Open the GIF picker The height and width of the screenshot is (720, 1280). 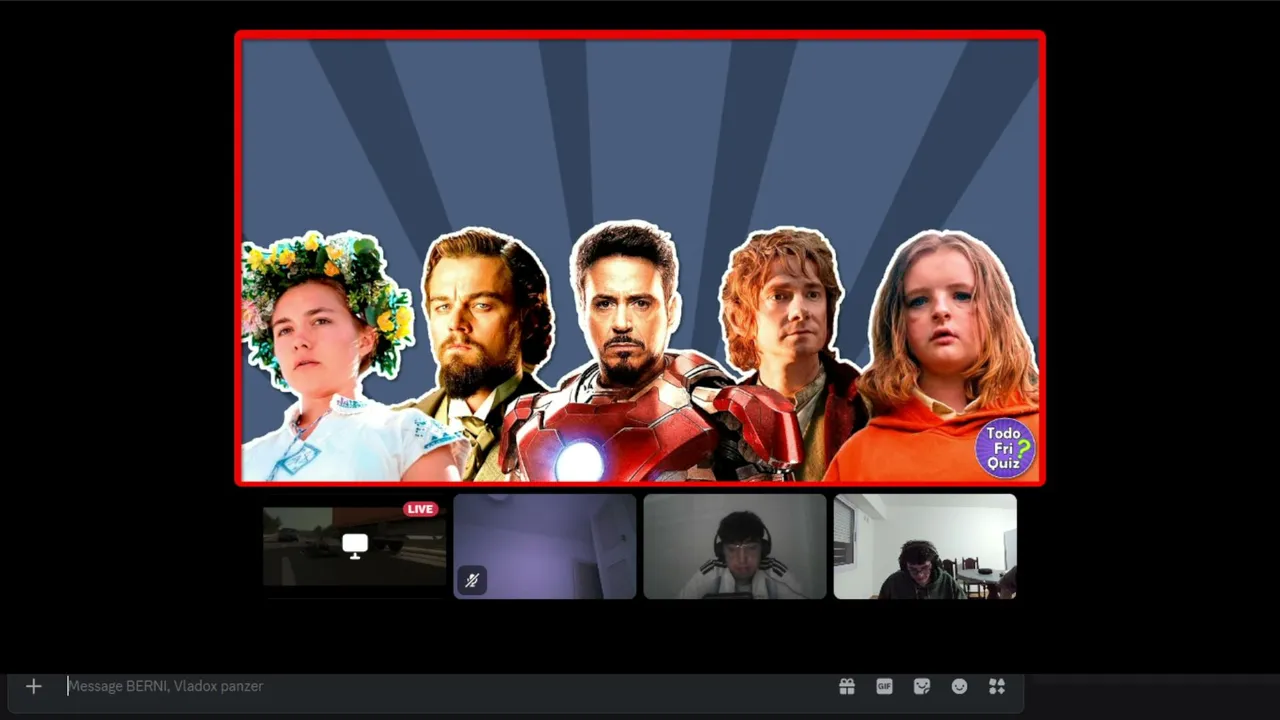[884, 686]
